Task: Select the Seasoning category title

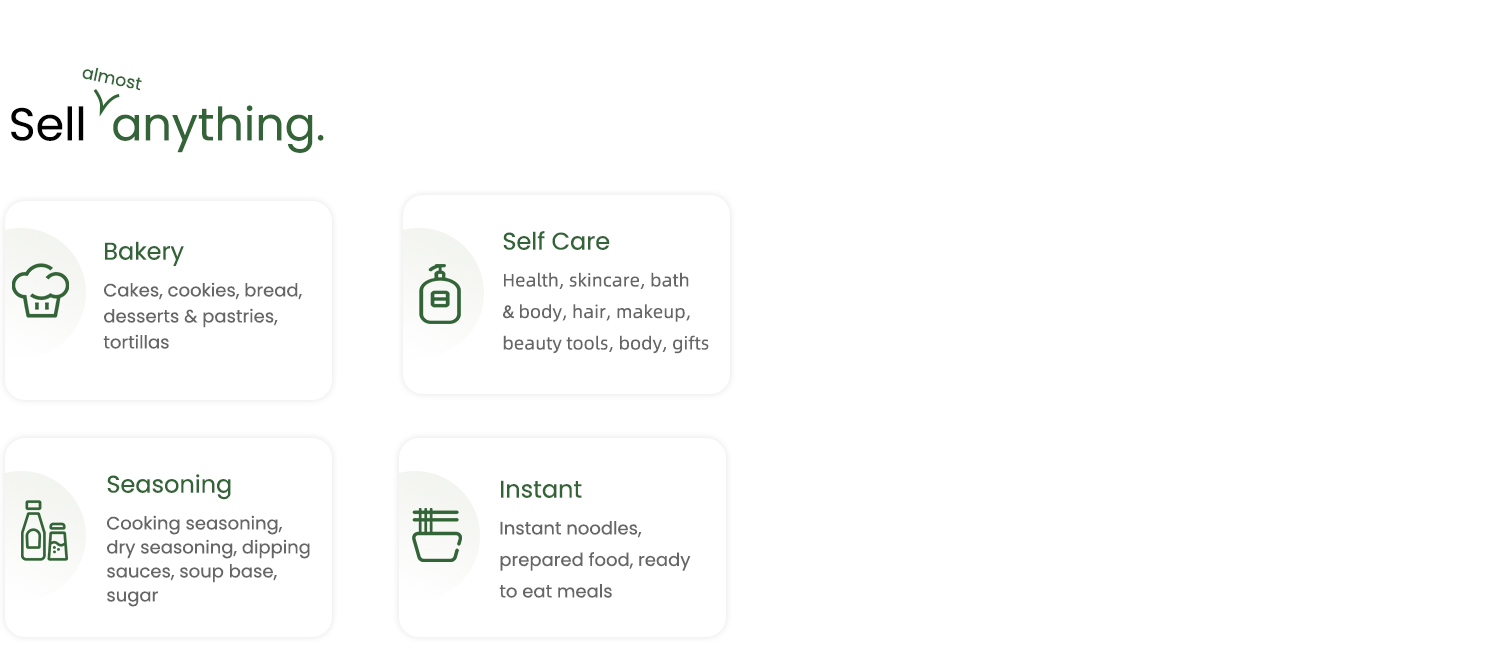Action: [169, 485]
